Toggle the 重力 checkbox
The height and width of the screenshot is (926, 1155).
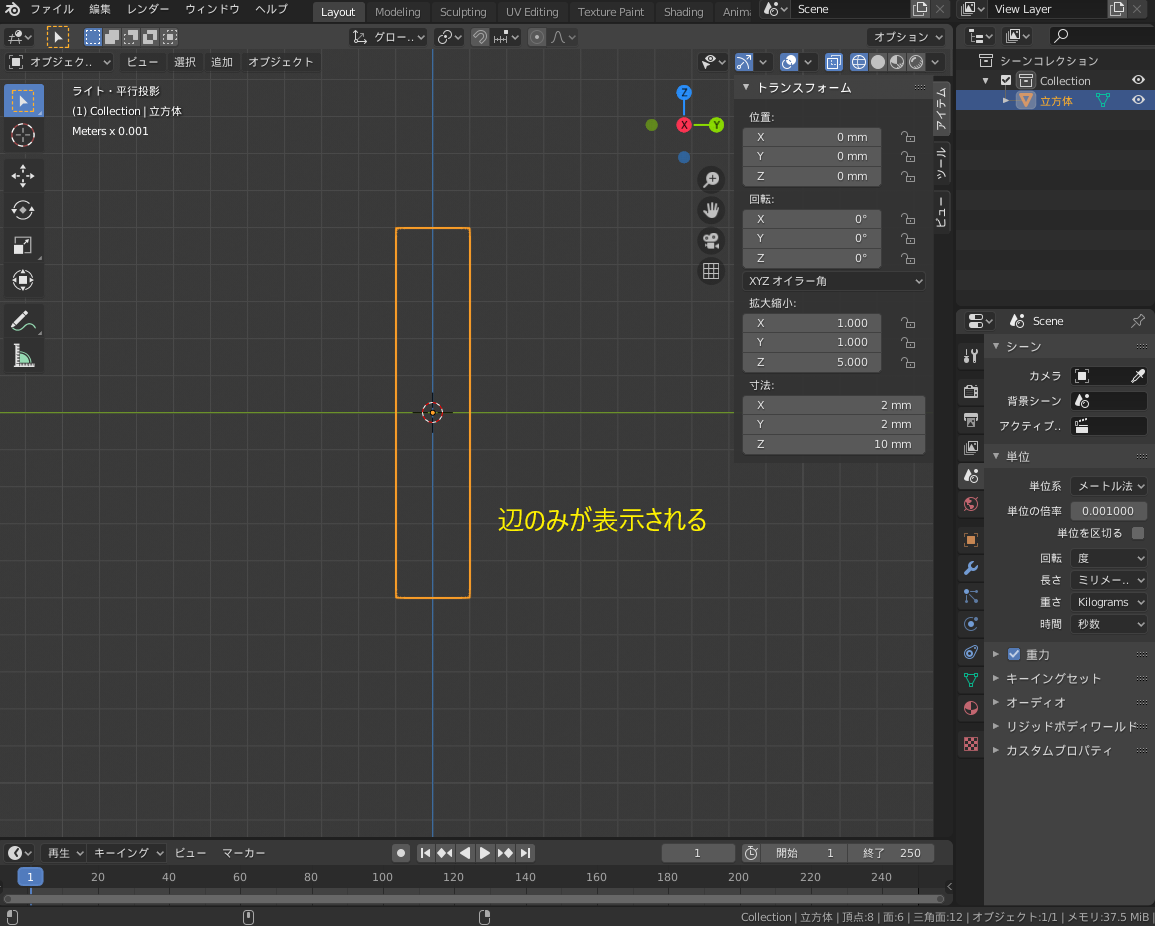click(1014, 654)
